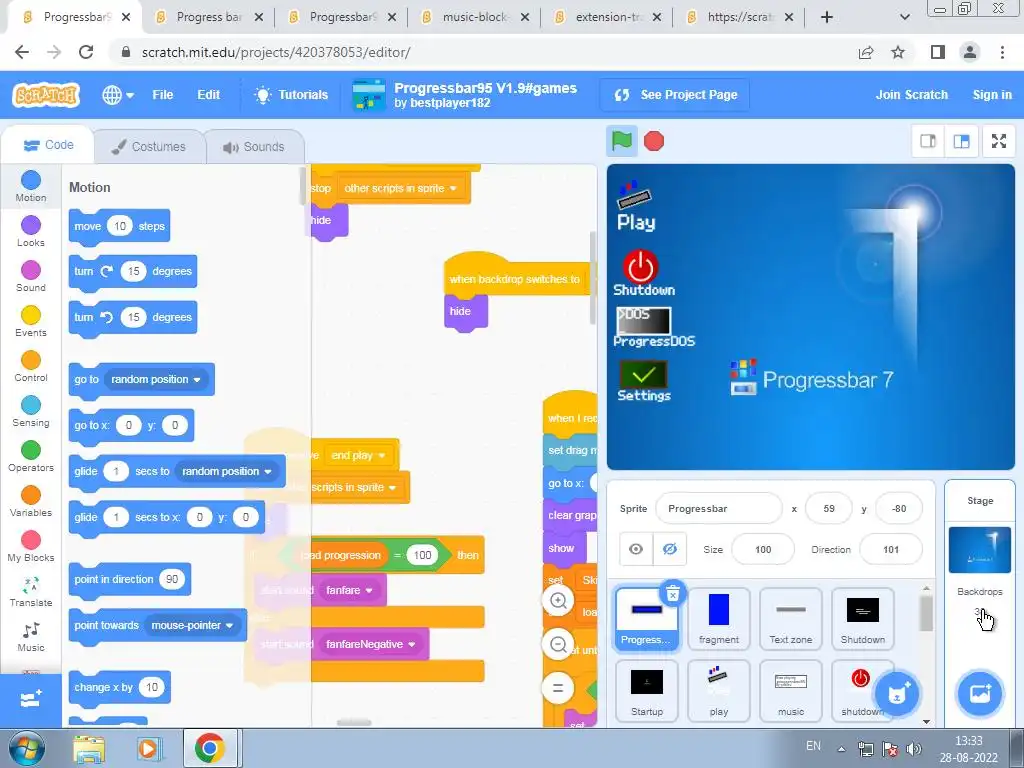Screen dimensions: 1024x768
Task: Click the sprite Direction field
Action: [x=891, y=550]
